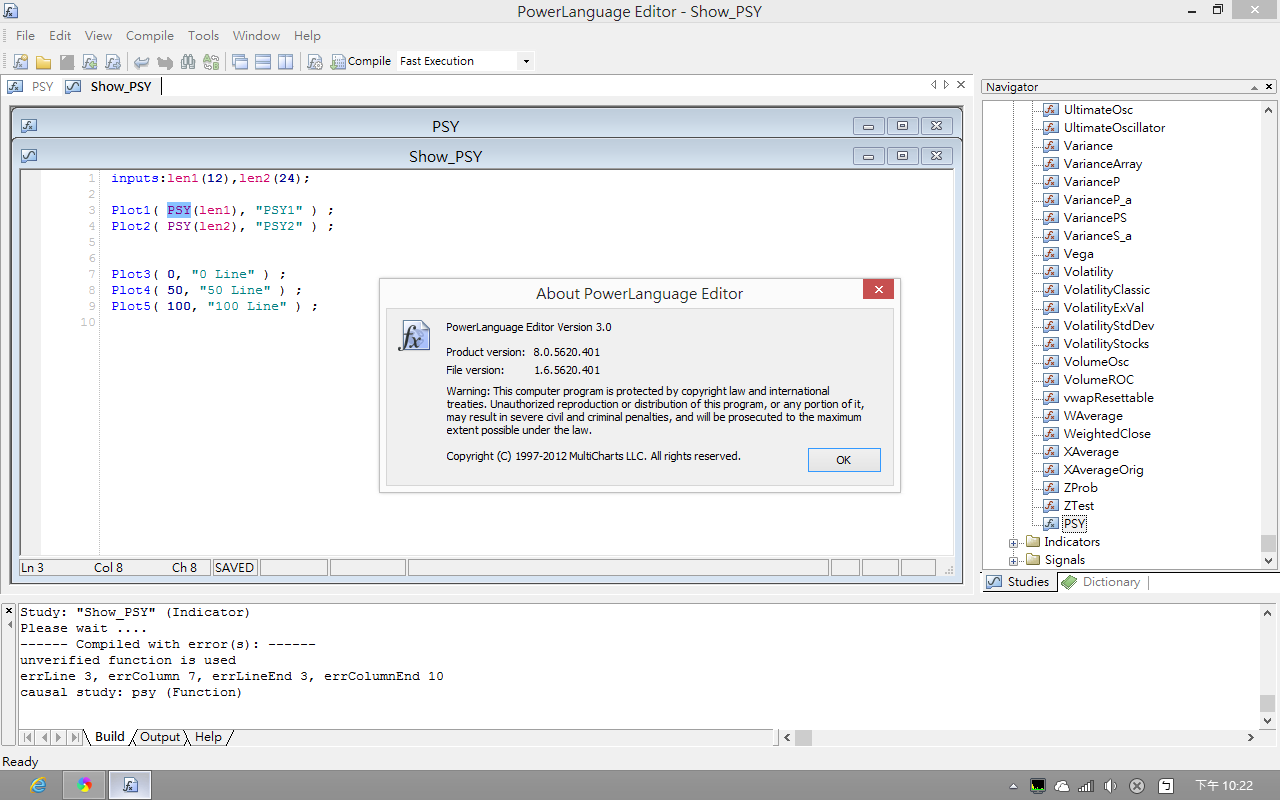Select WeightedClose in the Navigator tree
Image resolution: width=1280 pixels, height=800 pixels.
tap(1107, 434)
